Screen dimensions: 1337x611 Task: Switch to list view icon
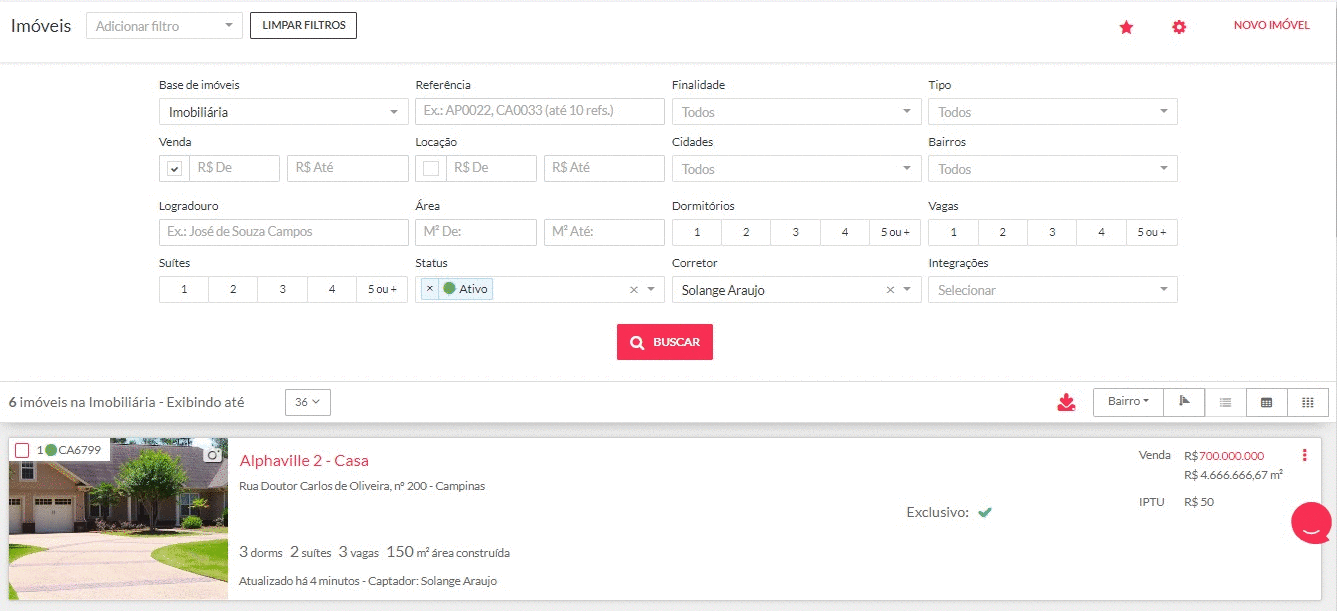click(1225, 402)
